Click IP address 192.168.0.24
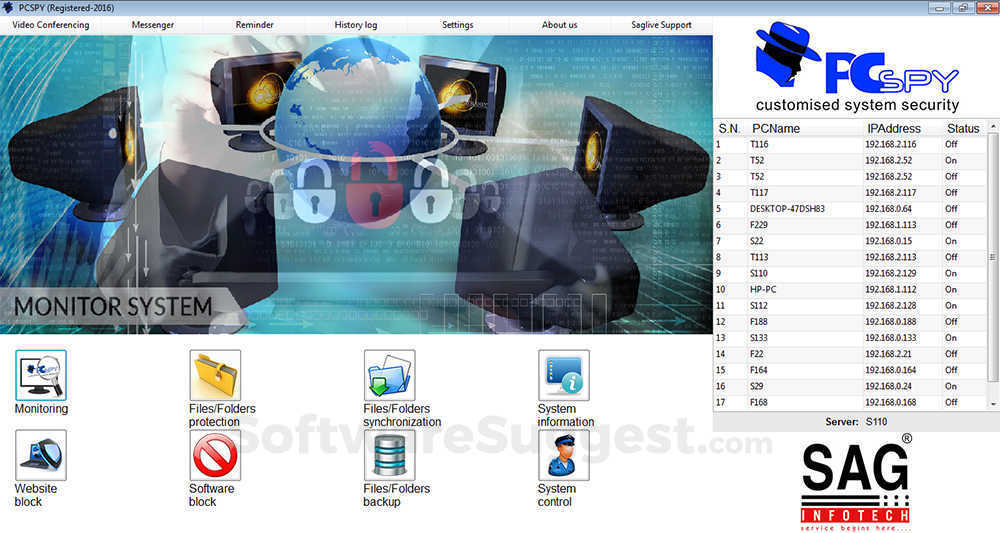Screen dimensions: 1000x533 click(x=888, y=386)
